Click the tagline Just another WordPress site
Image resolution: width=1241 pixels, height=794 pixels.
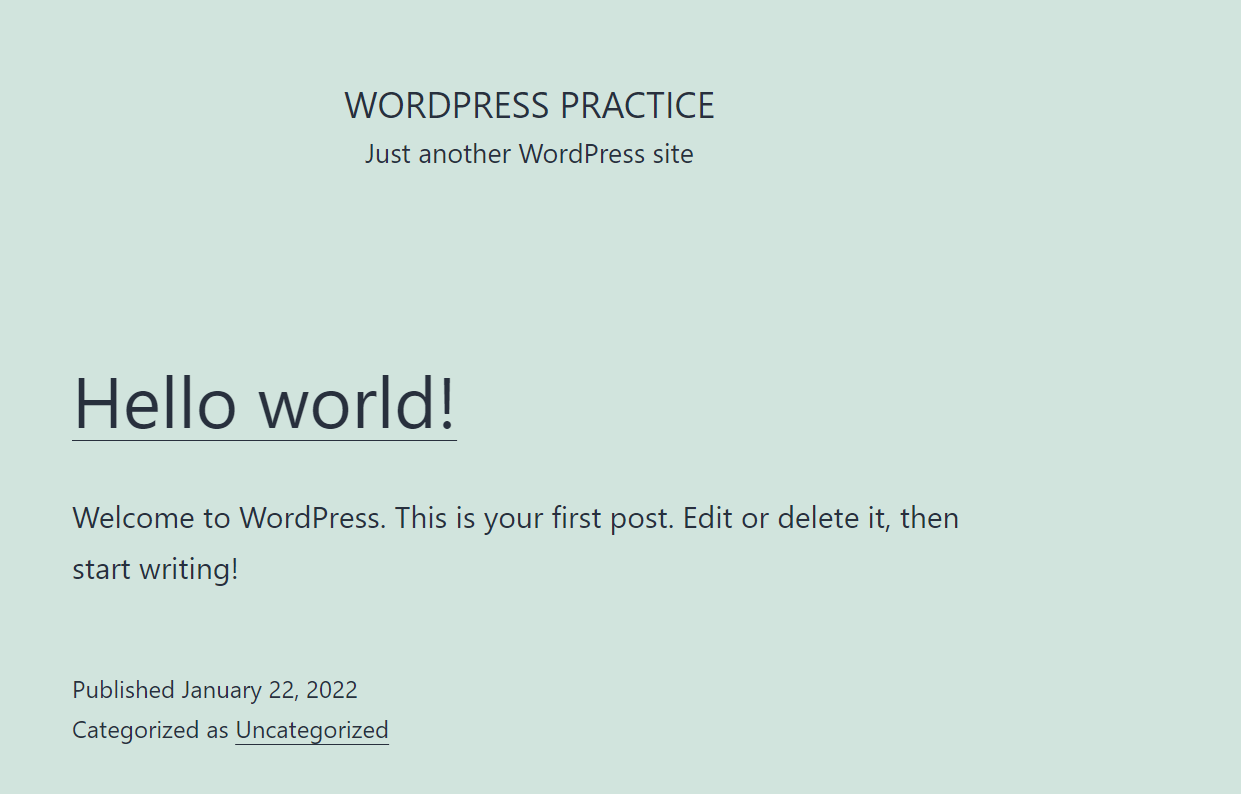tap(529, 153)
